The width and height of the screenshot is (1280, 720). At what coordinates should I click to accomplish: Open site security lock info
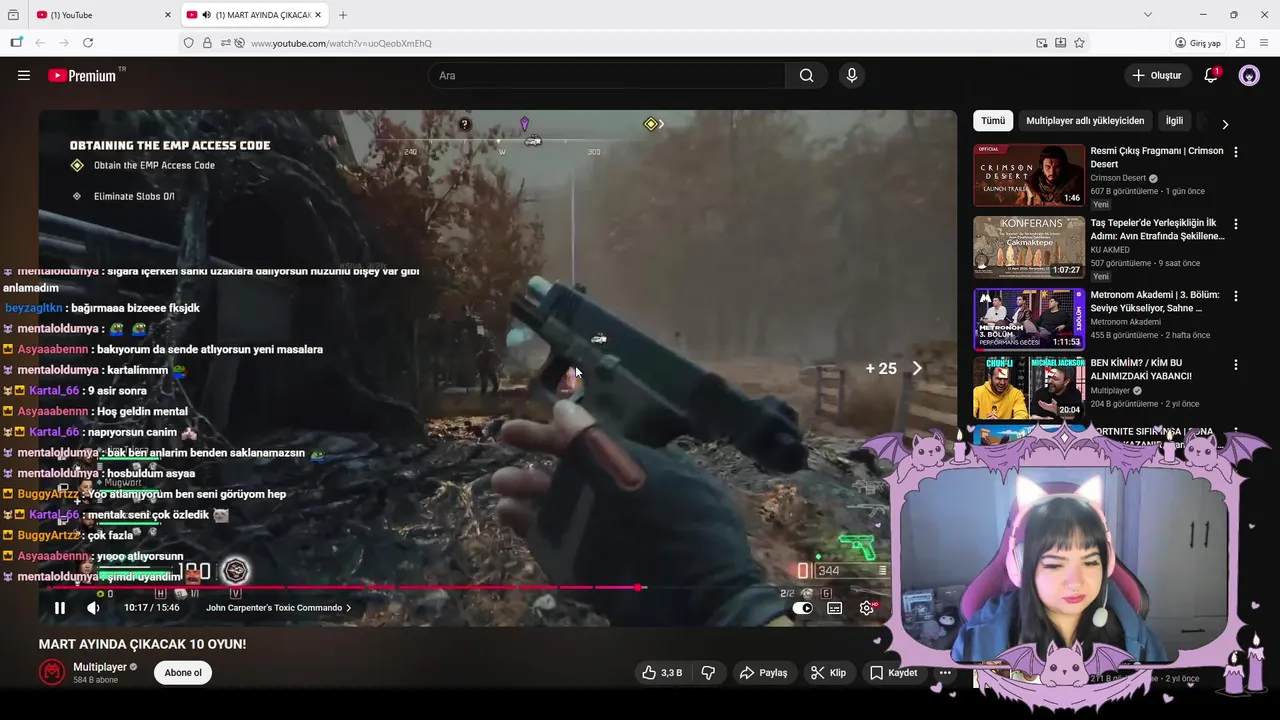point(207,43)
